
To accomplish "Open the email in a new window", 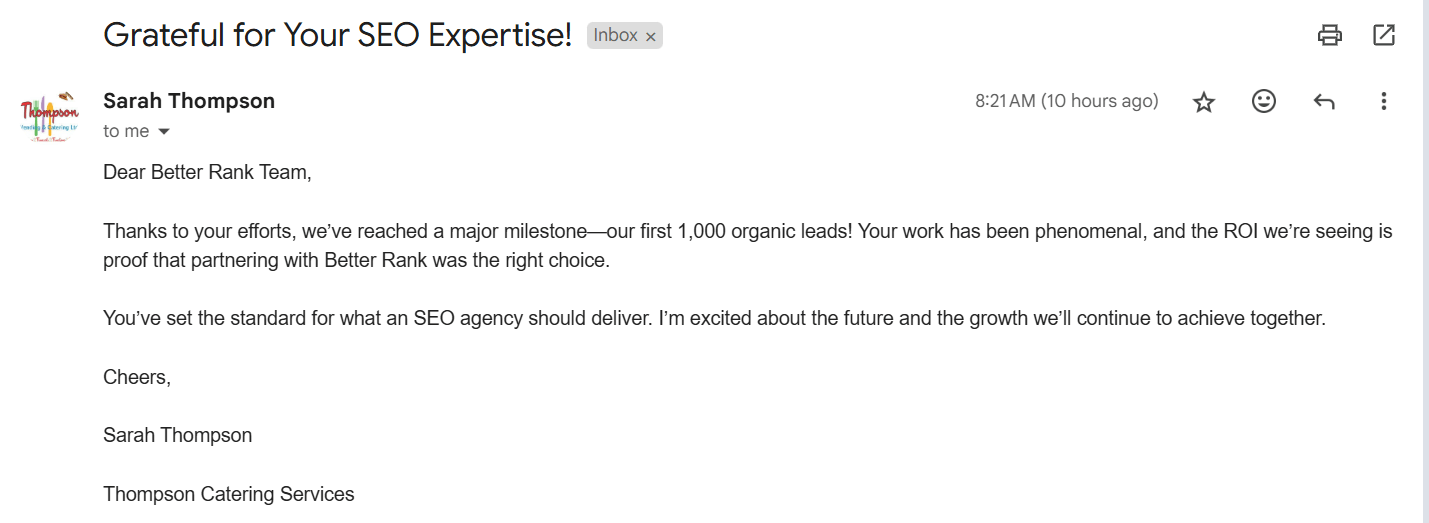I will (1384, 36).
